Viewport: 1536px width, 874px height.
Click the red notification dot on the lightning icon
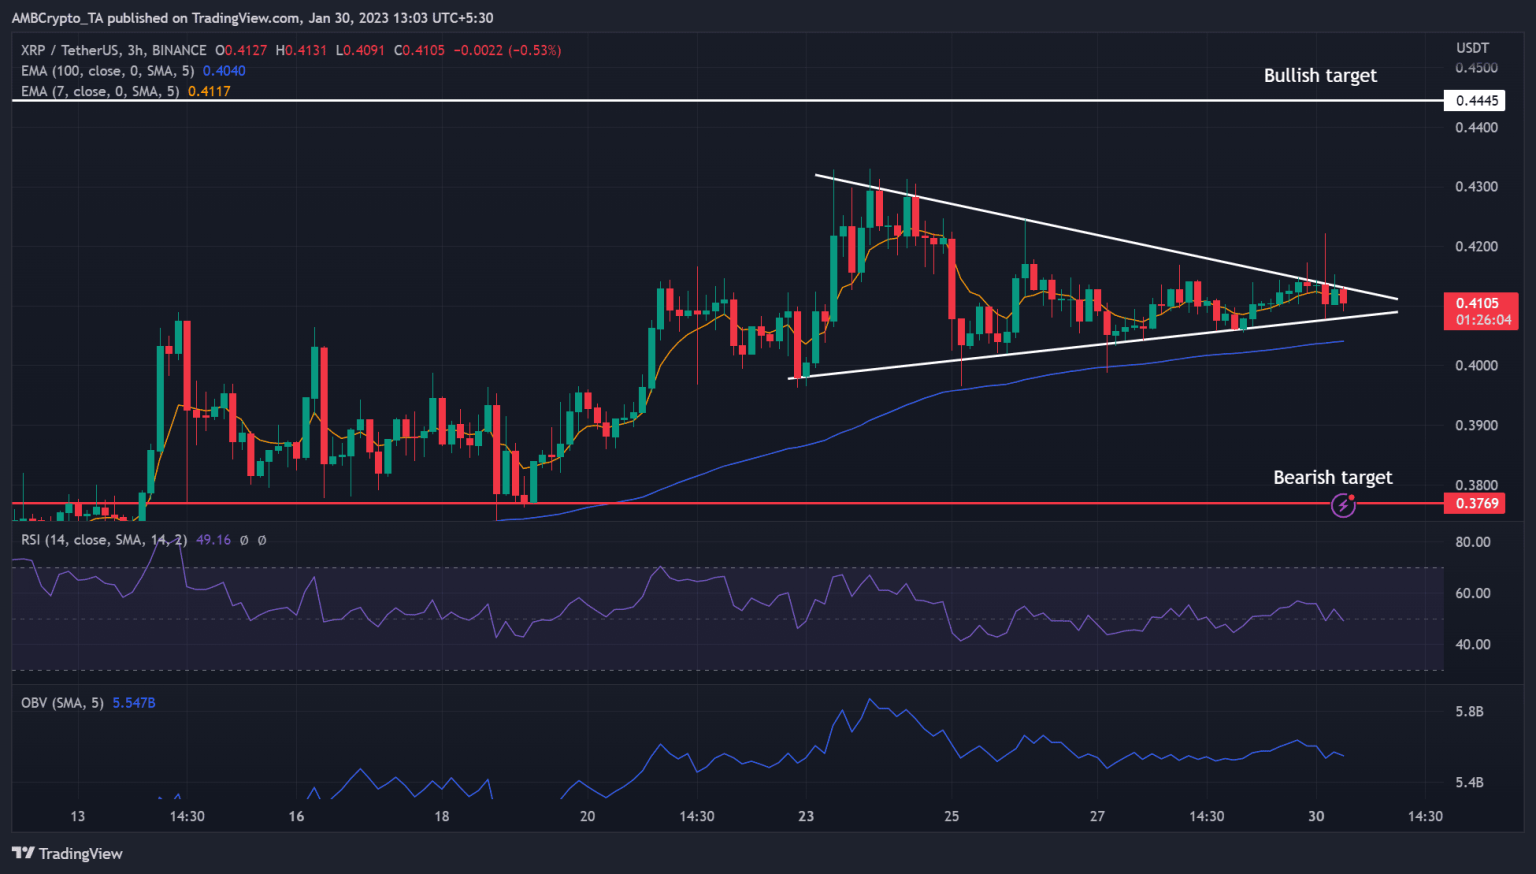coord(1353,495)
